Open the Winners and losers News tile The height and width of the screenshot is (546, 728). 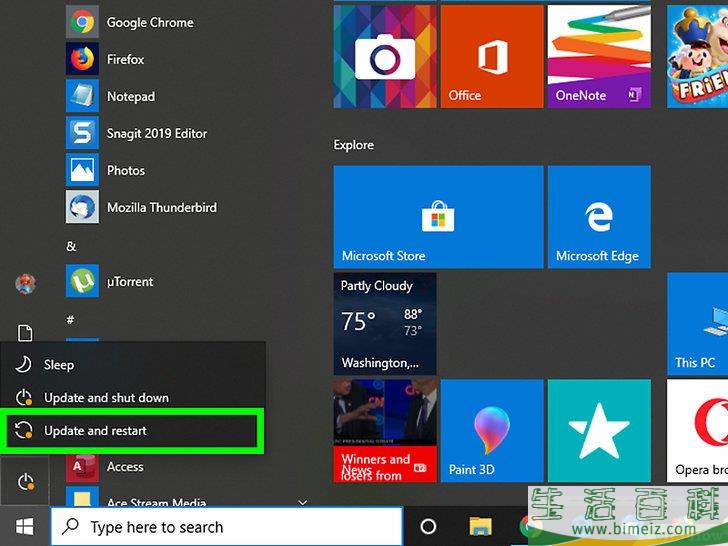pos(385,431)
